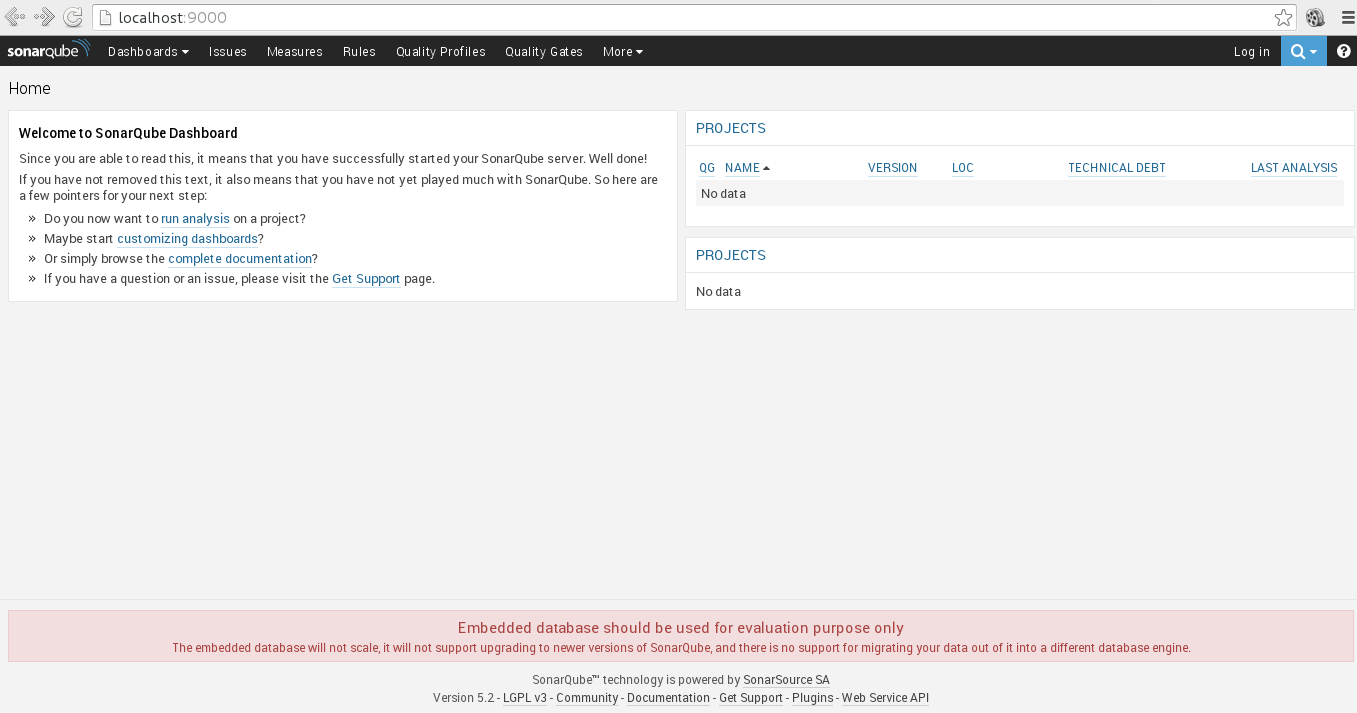Open the search magnifier dropdown
This screenshot has width=1357, height=713.
1303,52
